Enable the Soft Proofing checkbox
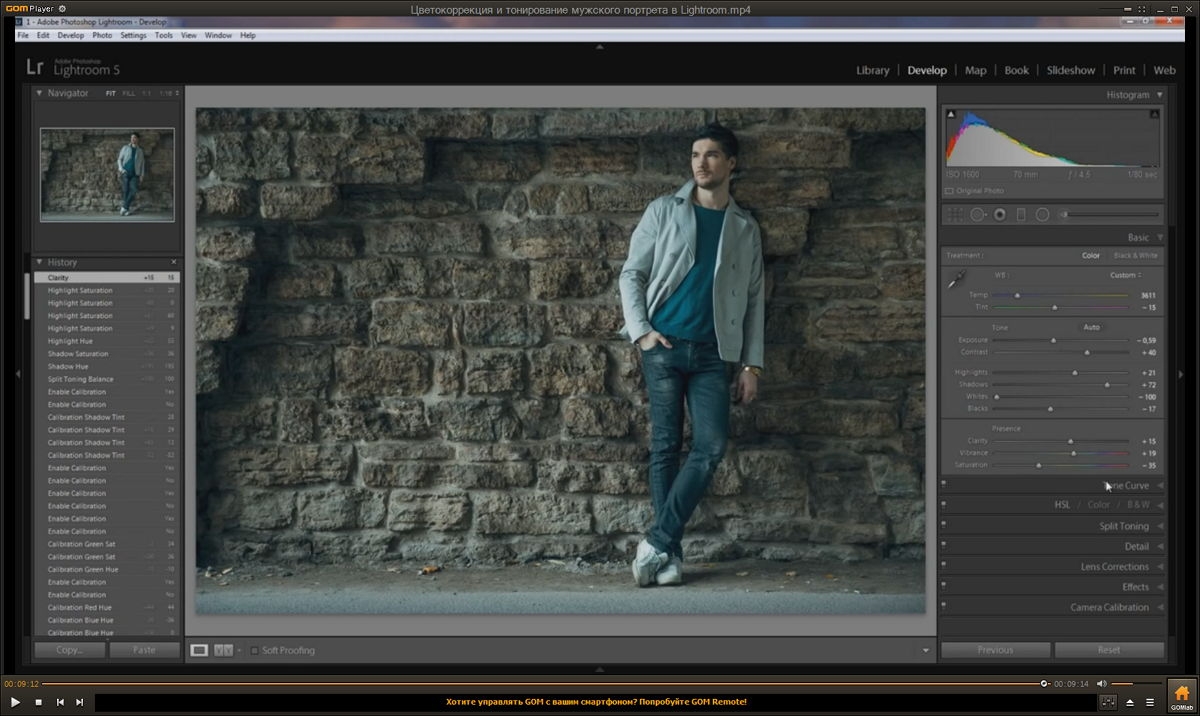 (254, 650)
